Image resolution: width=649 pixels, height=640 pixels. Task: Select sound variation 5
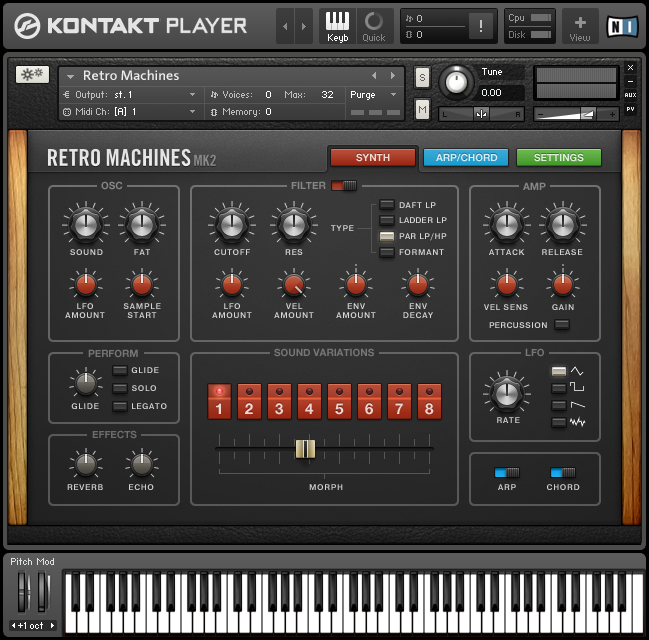coord(339,402)
